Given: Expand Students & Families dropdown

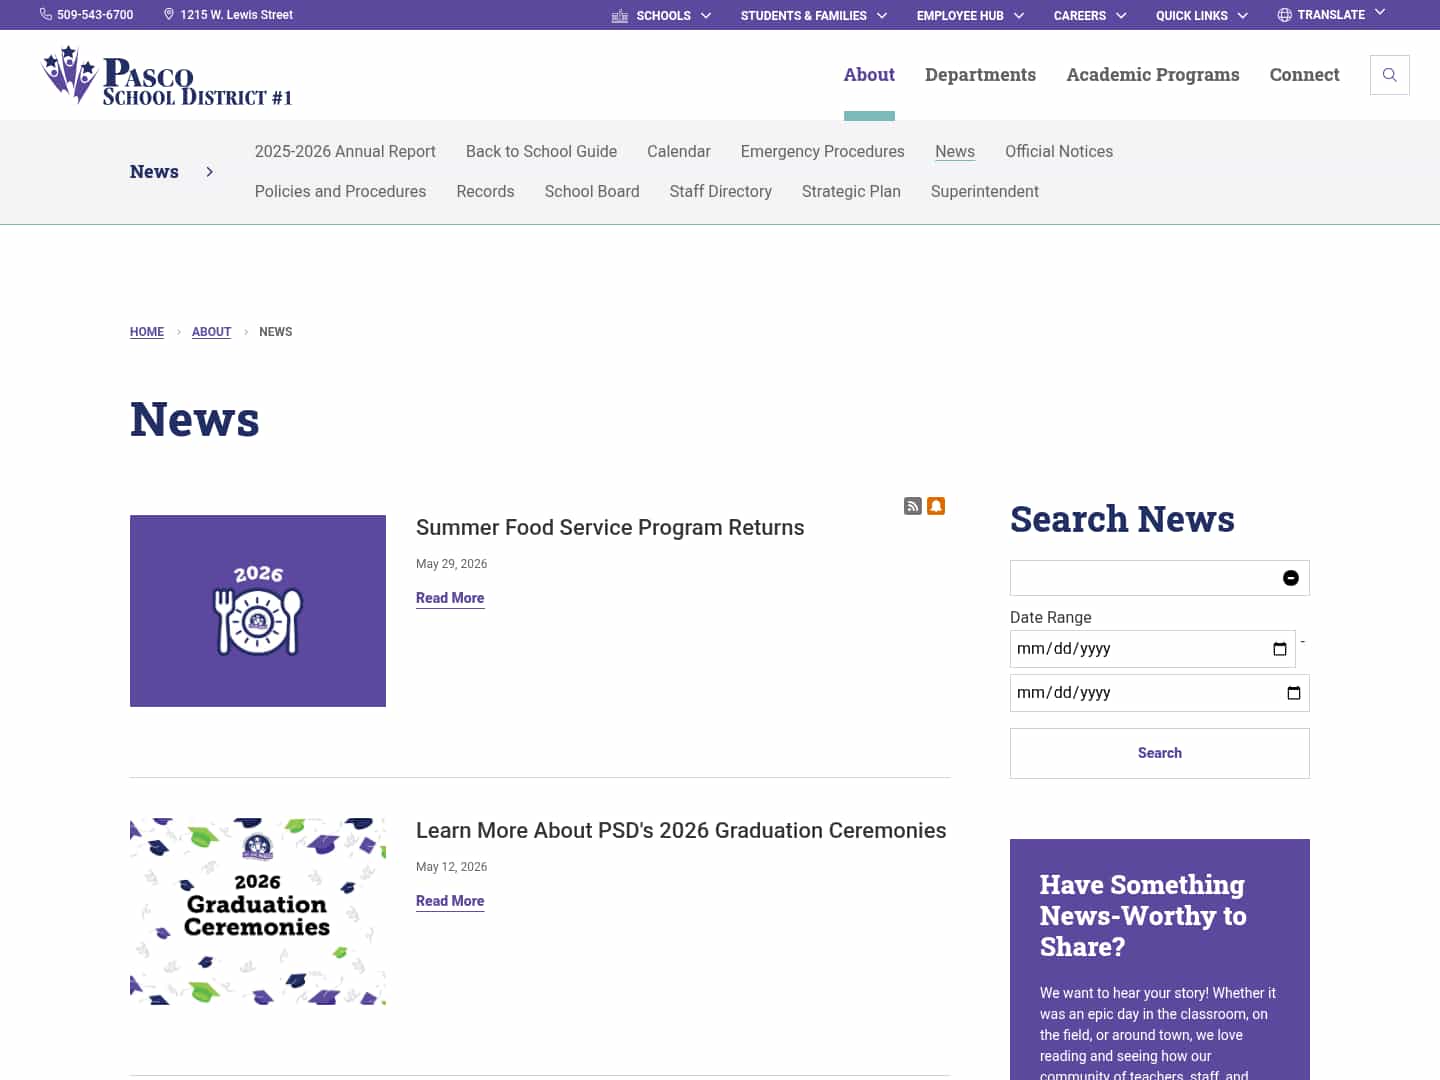Looking at the screenshot, I should [x=814, y=16].
